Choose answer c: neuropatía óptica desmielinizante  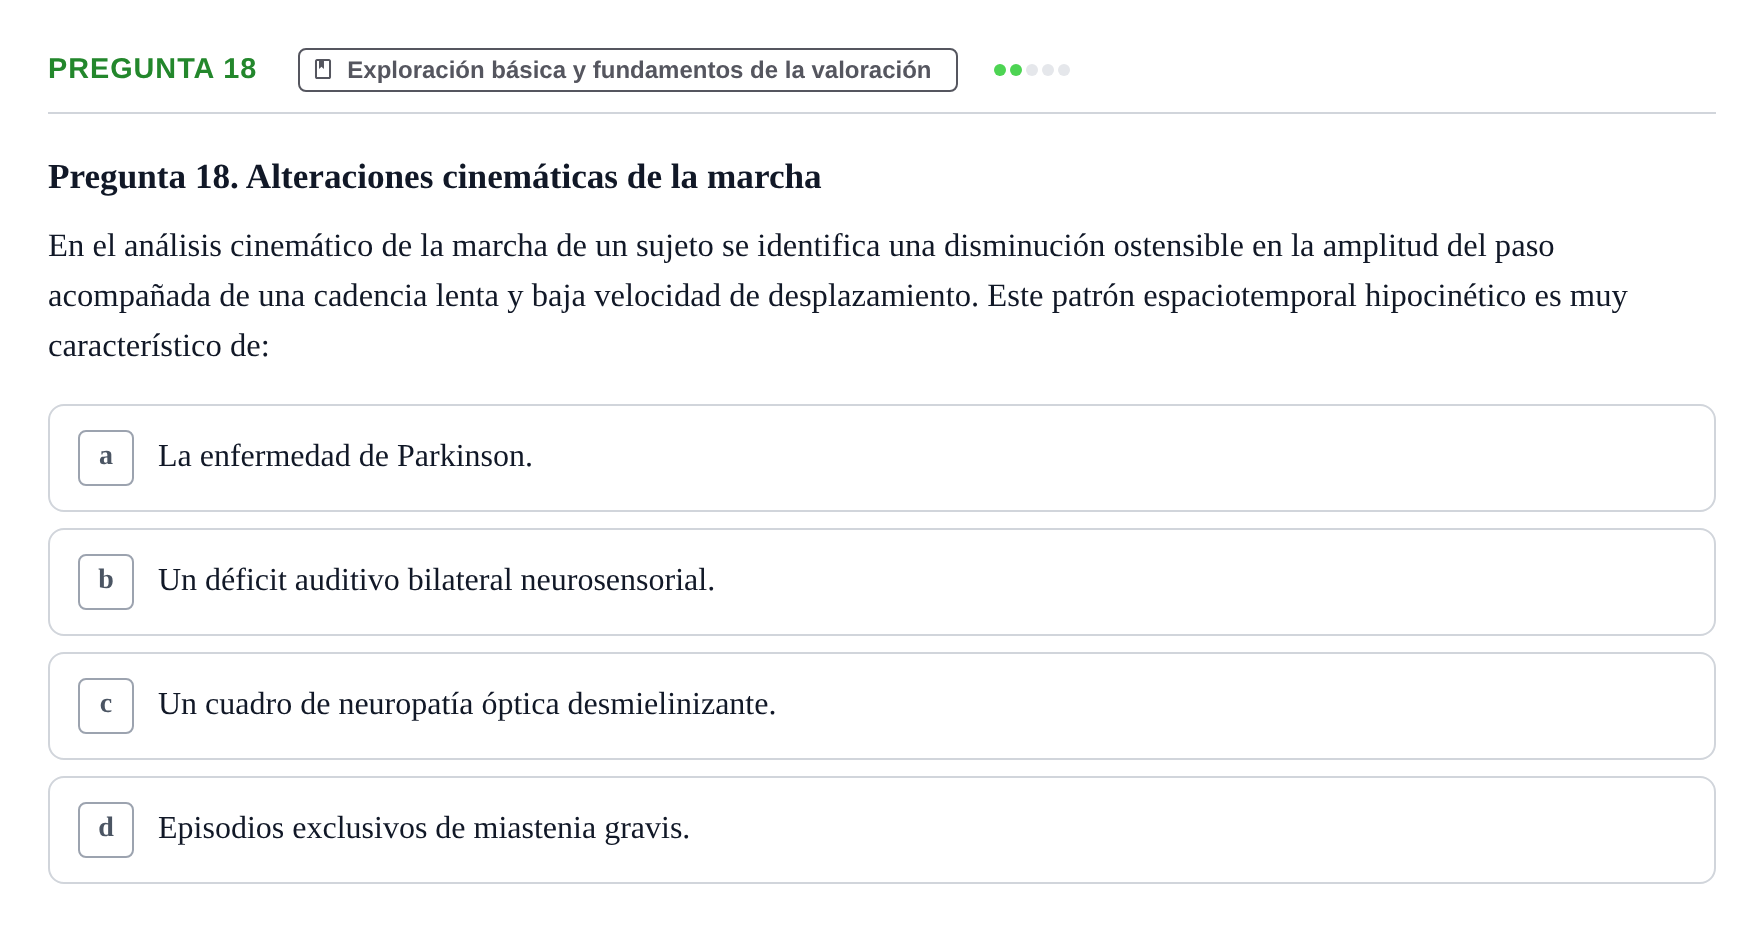click(881, 706)
